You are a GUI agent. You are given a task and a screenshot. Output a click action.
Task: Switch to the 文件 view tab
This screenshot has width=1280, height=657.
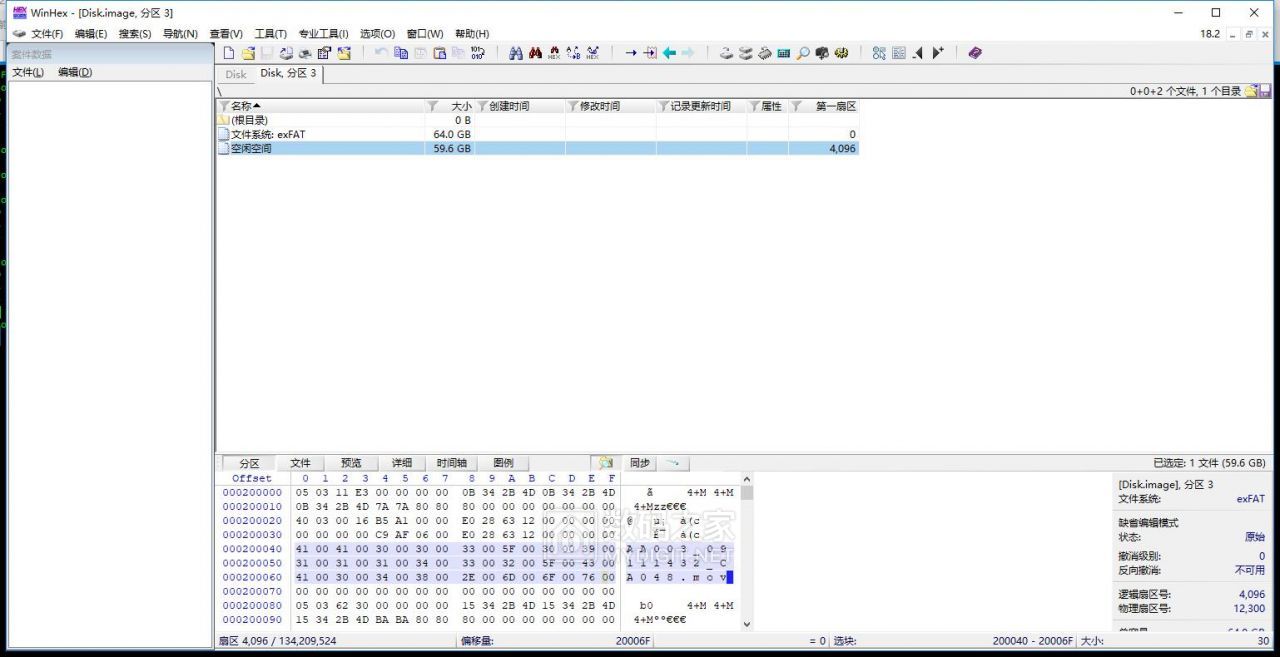pyautogui.click(x=301, y=463)
